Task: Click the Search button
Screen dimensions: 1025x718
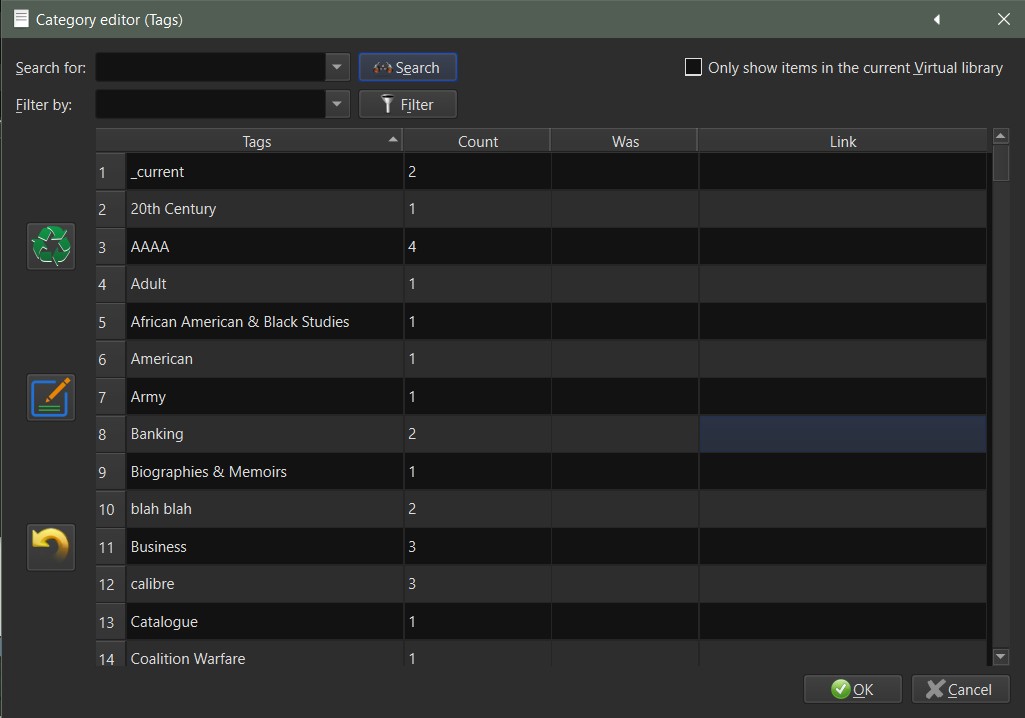Action: click(408, 67)
